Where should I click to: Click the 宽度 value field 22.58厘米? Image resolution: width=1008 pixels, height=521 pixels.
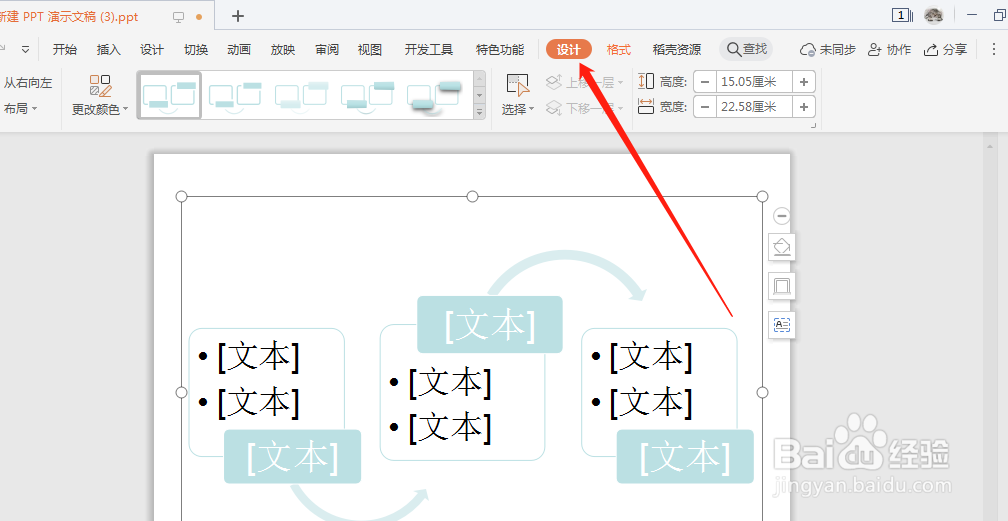pyautogui.click(x=754, y=107)
